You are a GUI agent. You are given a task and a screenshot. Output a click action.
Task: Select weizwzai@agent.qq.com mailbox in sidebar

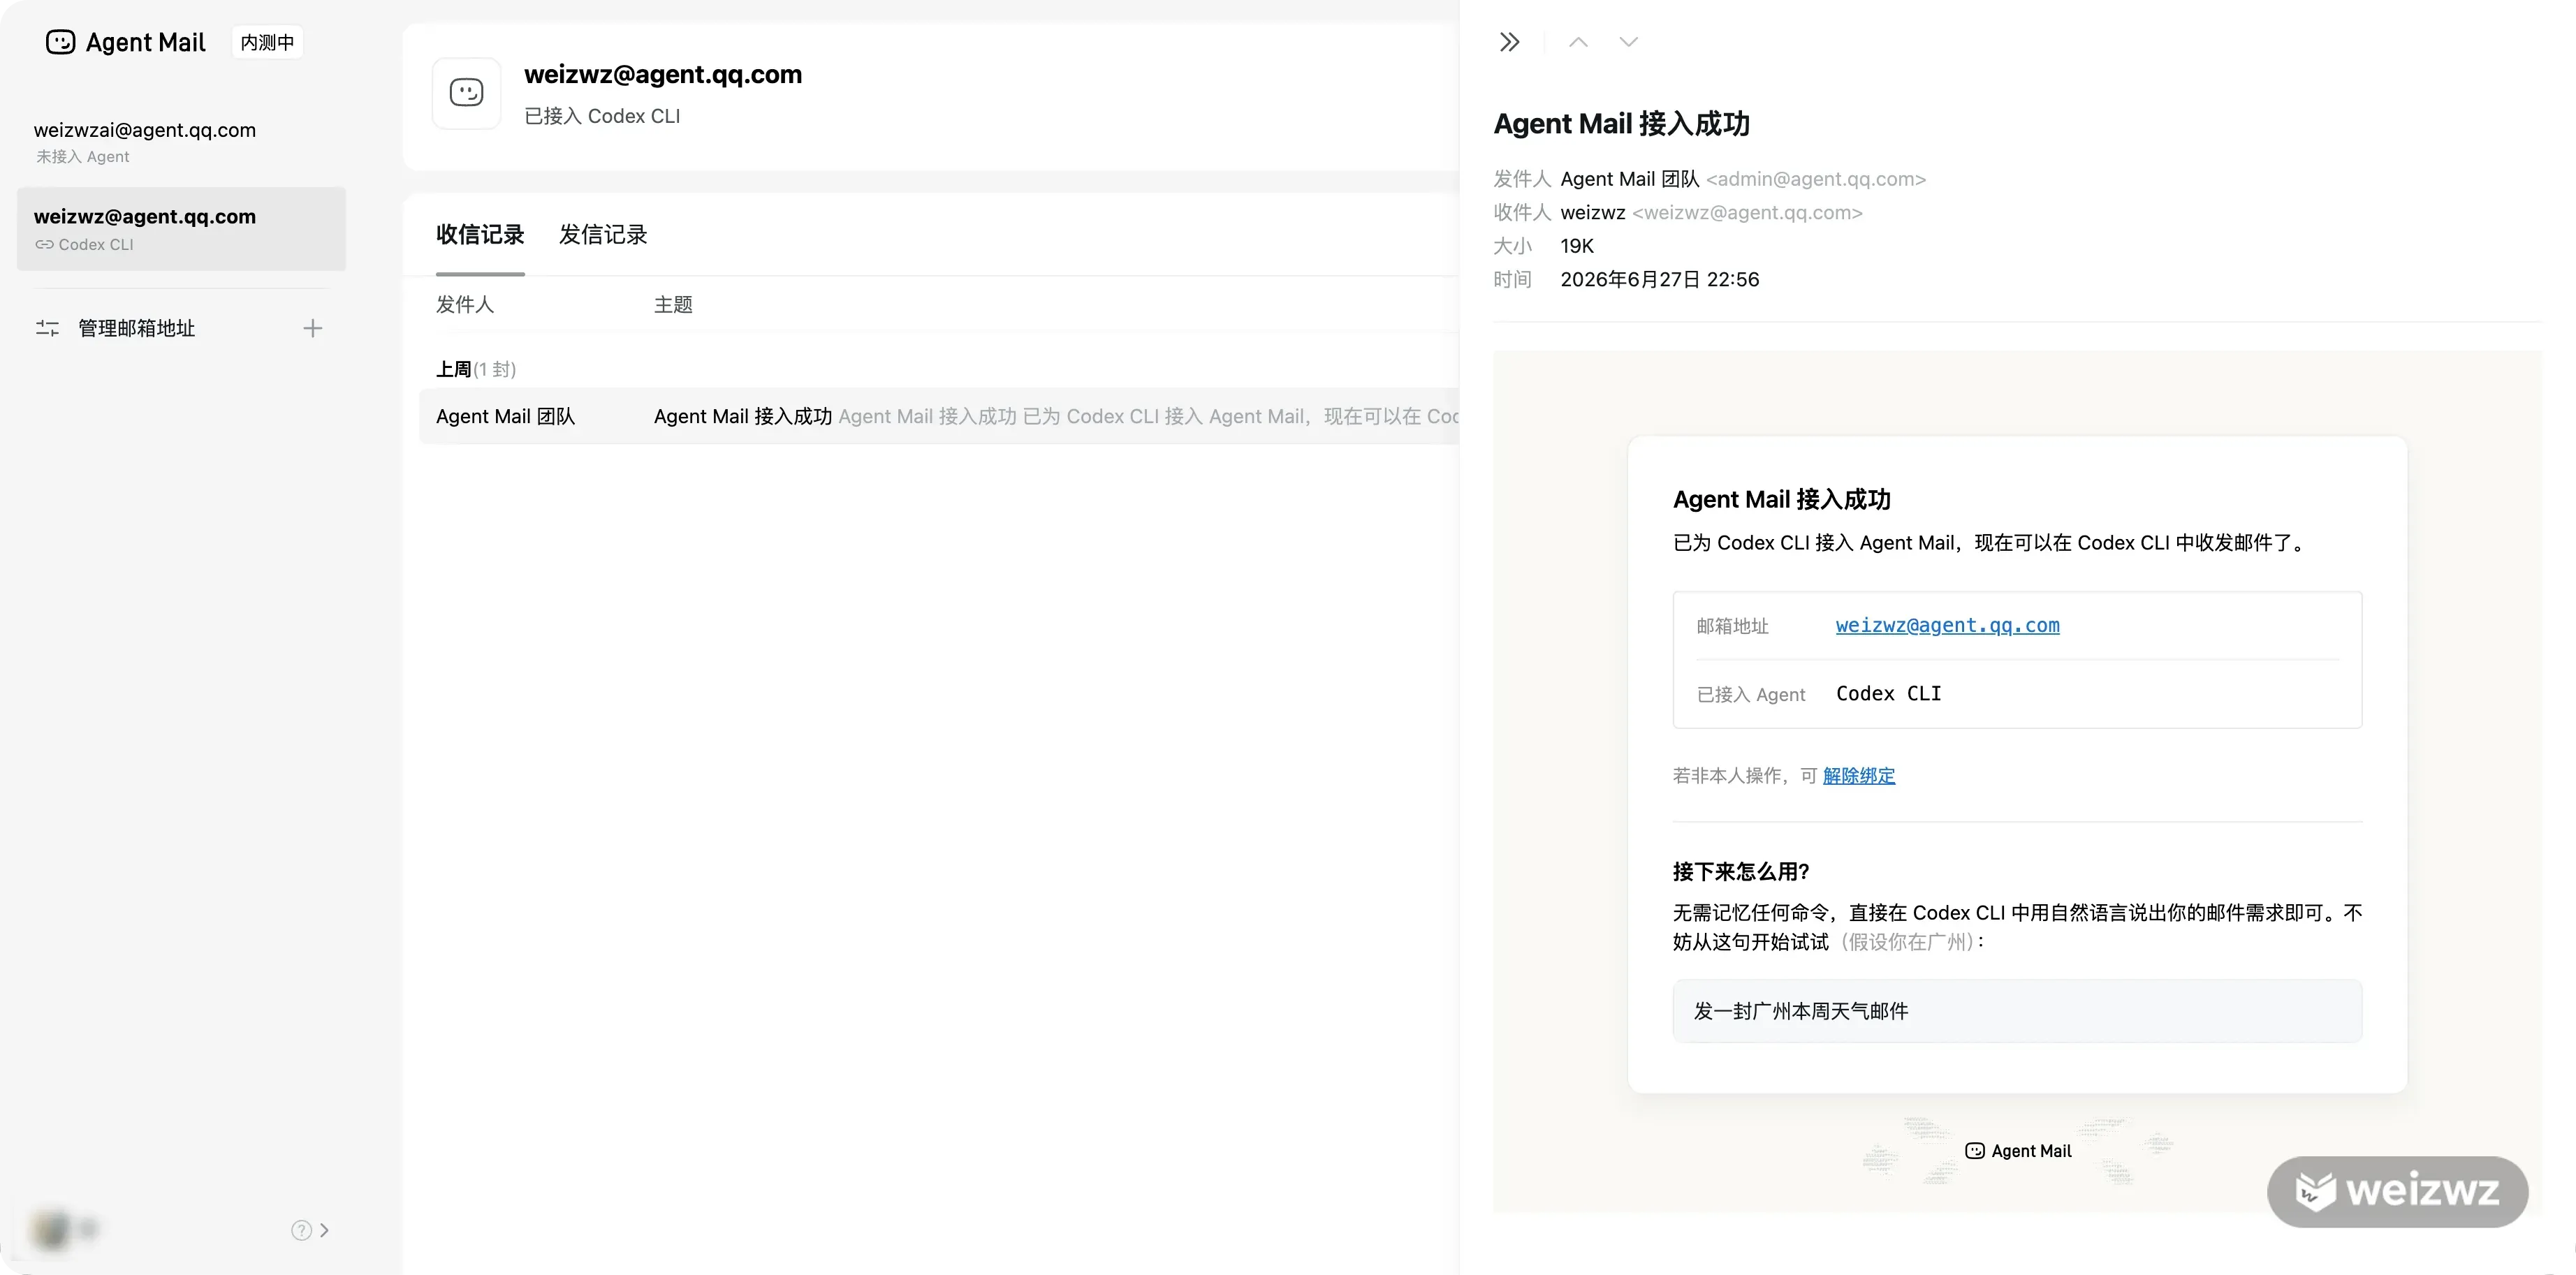point(181,142)
